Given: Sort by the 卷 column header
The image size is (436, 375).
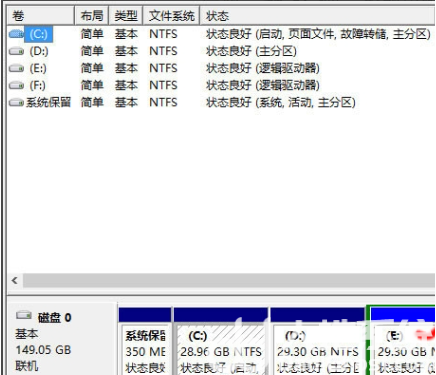Looking at the screenshot, I should 40,16.
